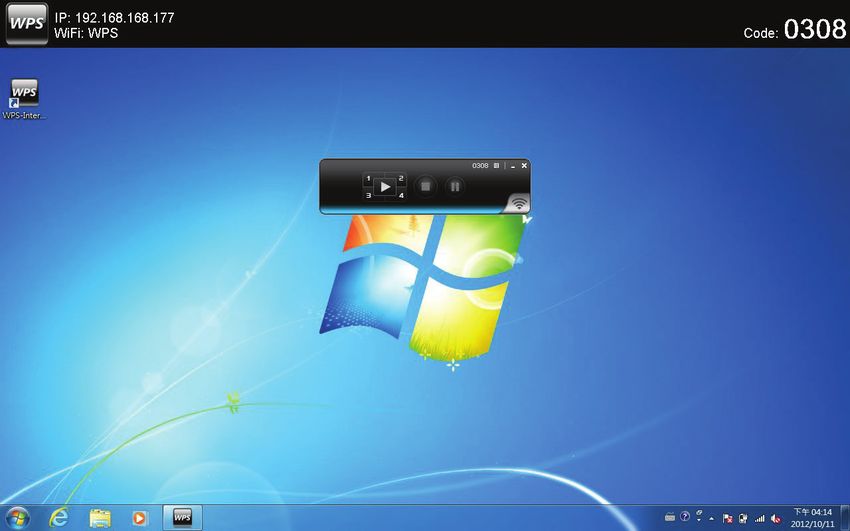Image resolution: width=850 pixels, height=531 pixels.
Task: Close the WPS control widget
Action: coord(524,166)
